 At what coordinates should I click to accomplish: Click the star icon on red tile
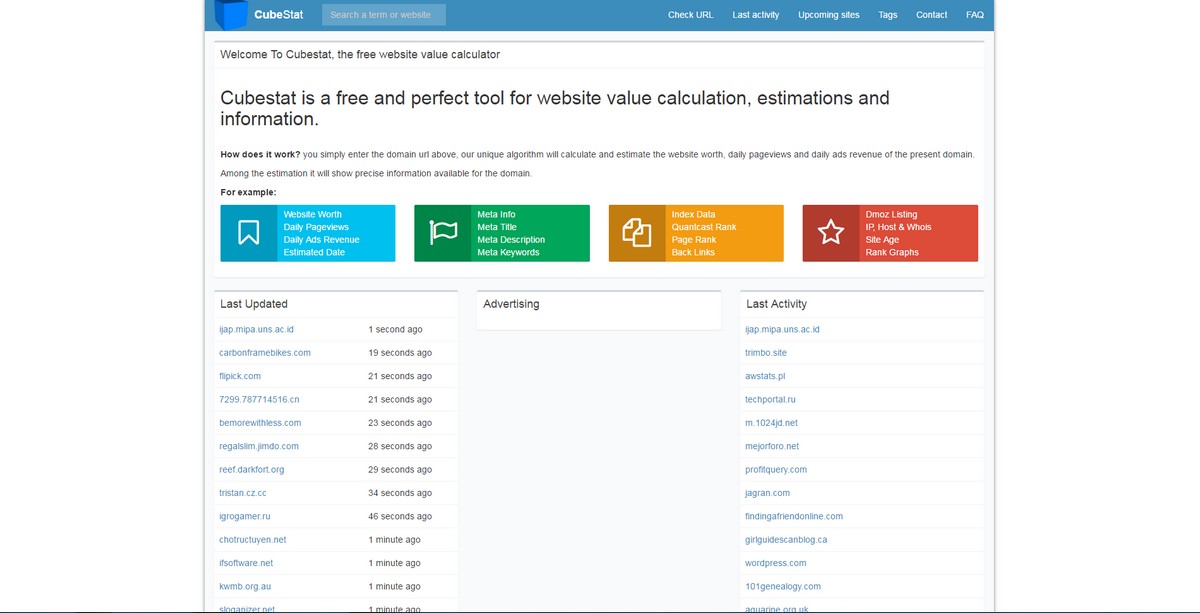coord(831,233)
